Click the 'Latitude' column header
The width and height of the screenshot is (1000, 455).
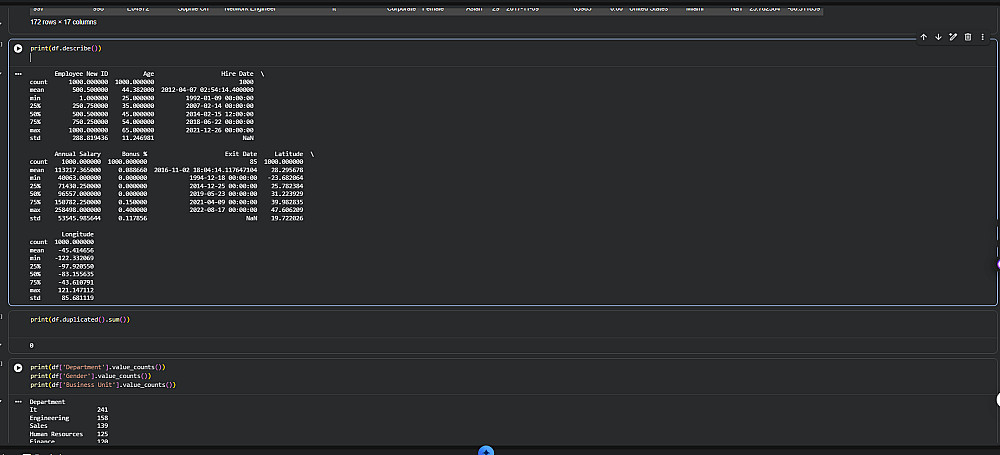pyautogui.click(x=289, y=154)
